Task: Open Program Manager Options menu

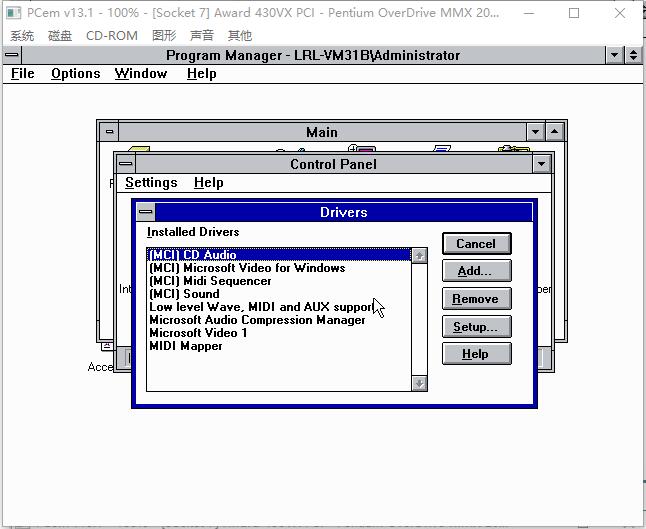Action: pyautogui.click(x=76, y=74)
